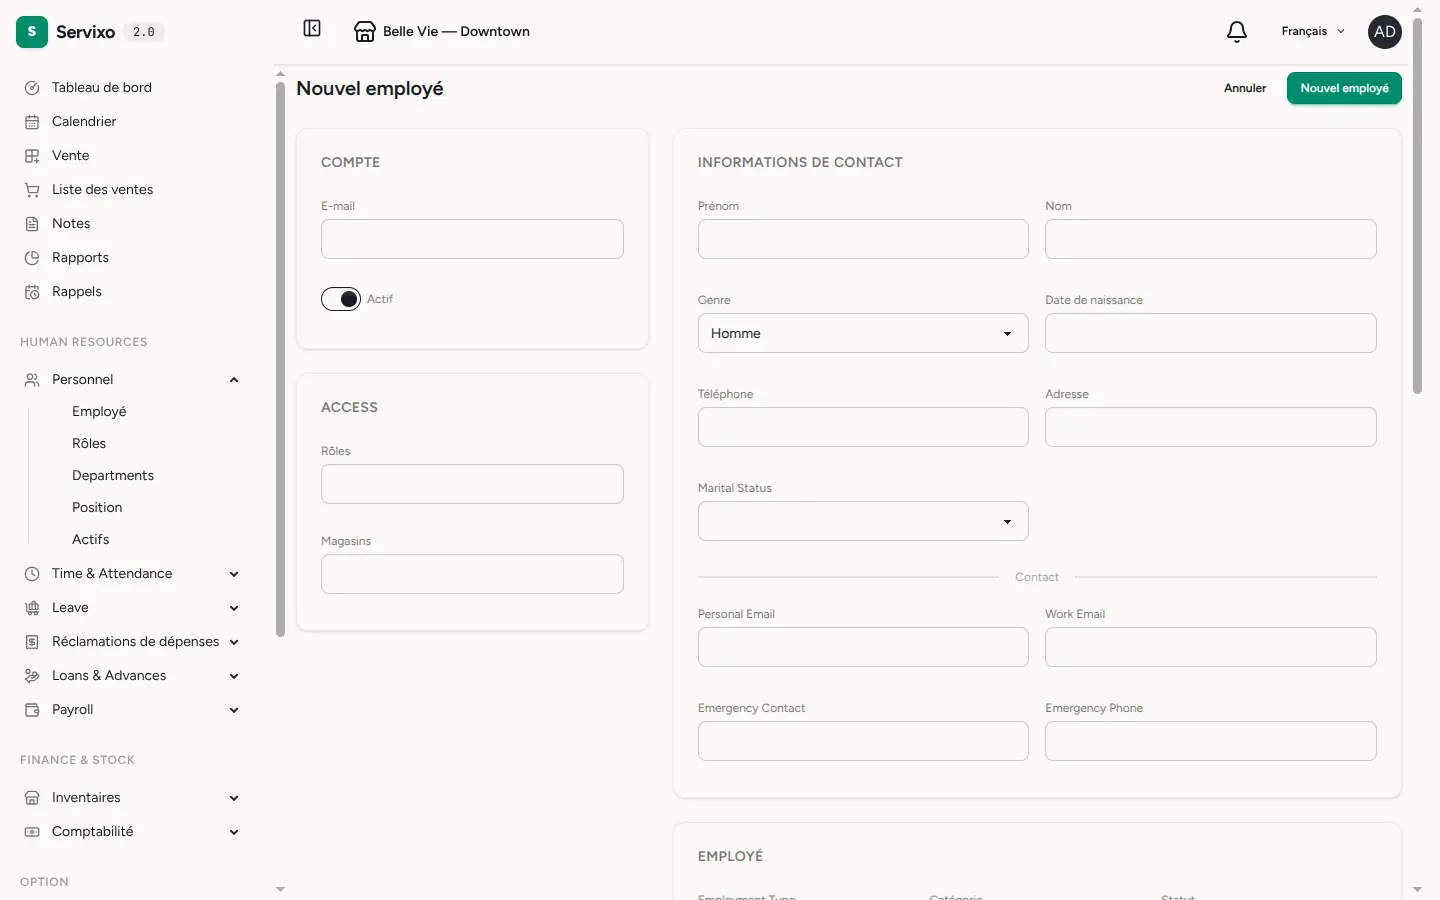Viewport: 1440px width, 900px height.
Task: Open Tableau de bord menu entry
Action: coord(102,88)
